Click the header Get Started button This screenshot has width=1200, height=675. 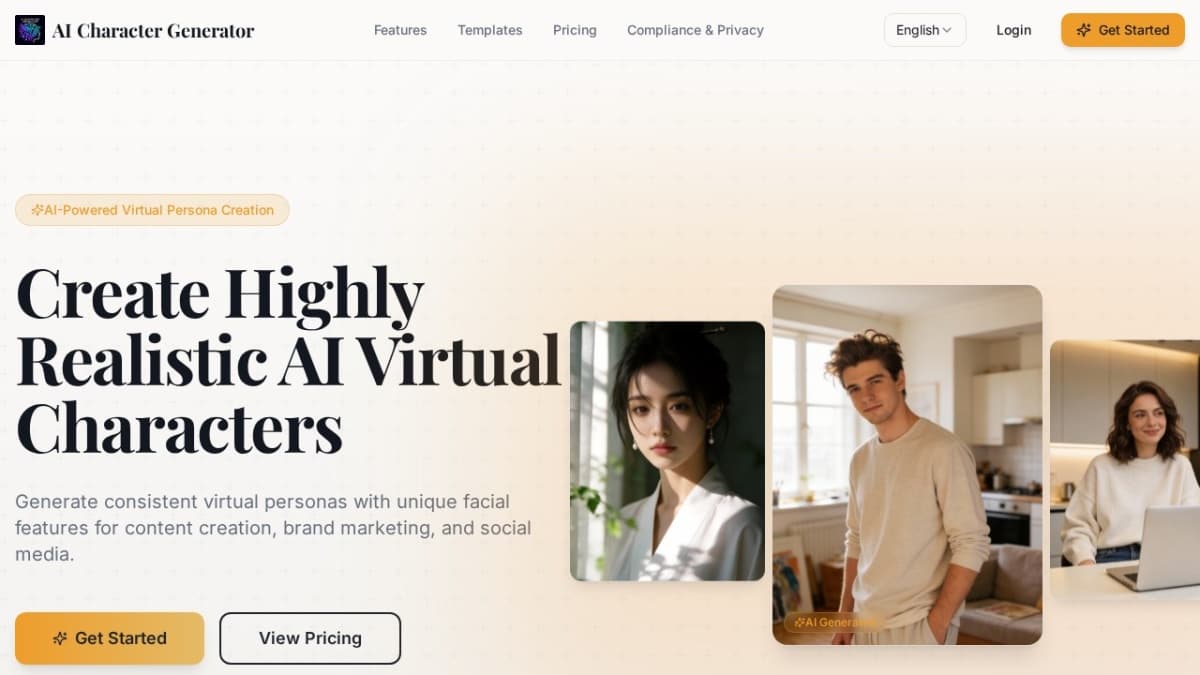[x=1123, y=30]
